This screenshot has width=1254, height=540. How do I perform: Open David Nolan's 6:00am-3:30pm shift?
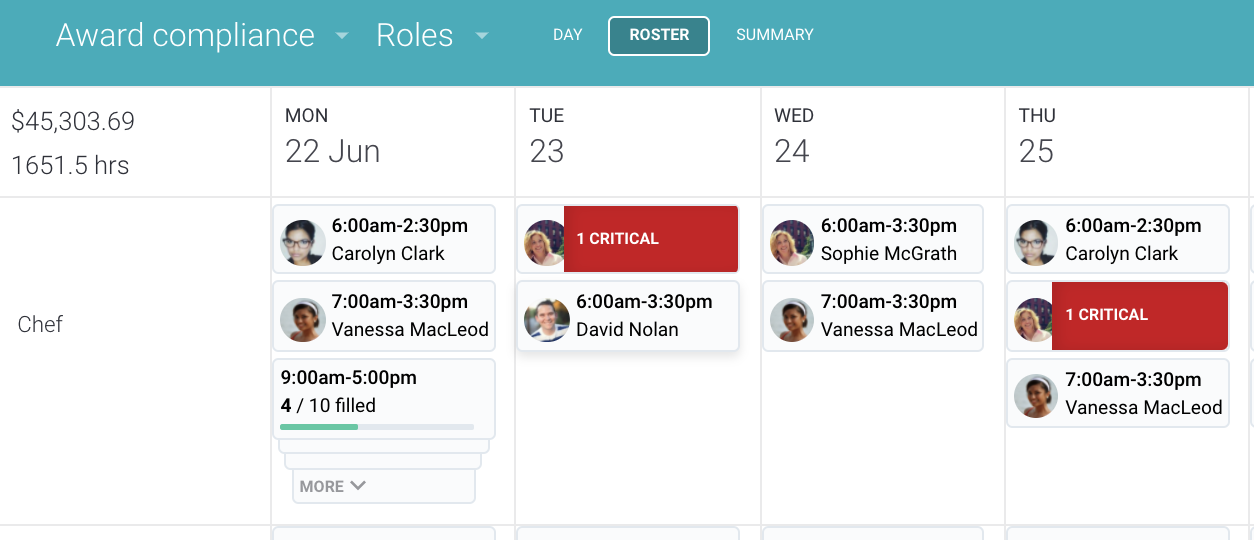(628, 316)
